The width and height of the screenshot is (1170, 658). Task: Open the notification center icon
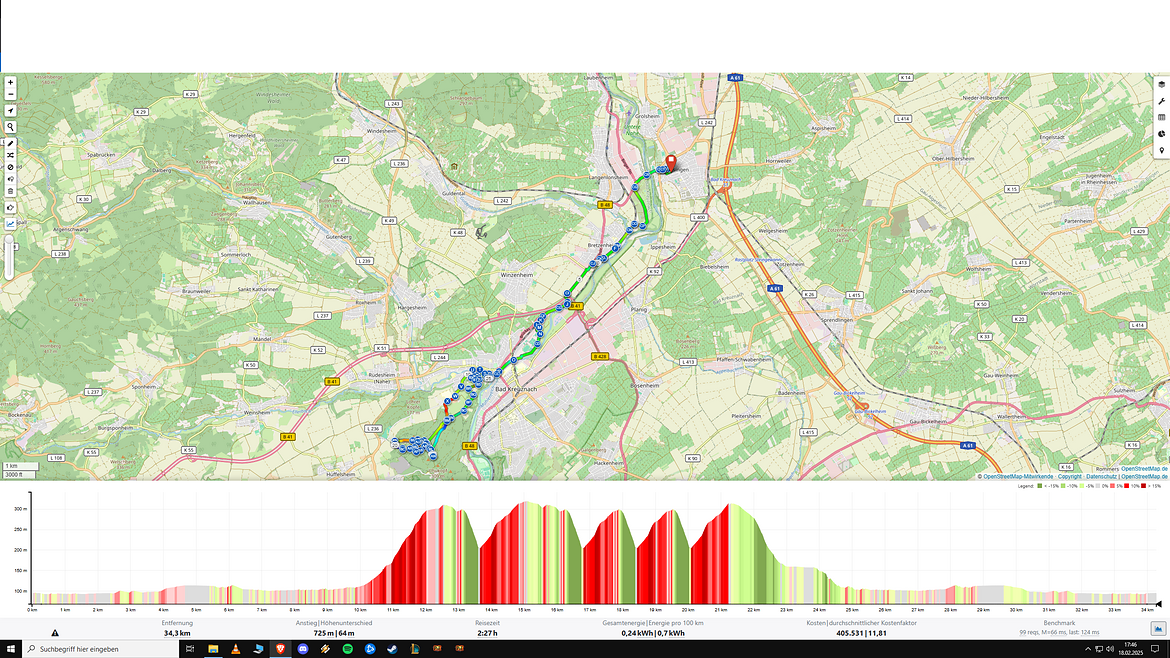[x=1156, y=649]
